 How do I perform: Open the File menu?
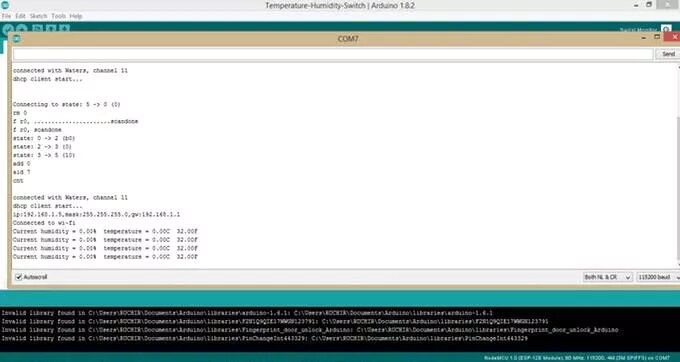tap(6, 16)
